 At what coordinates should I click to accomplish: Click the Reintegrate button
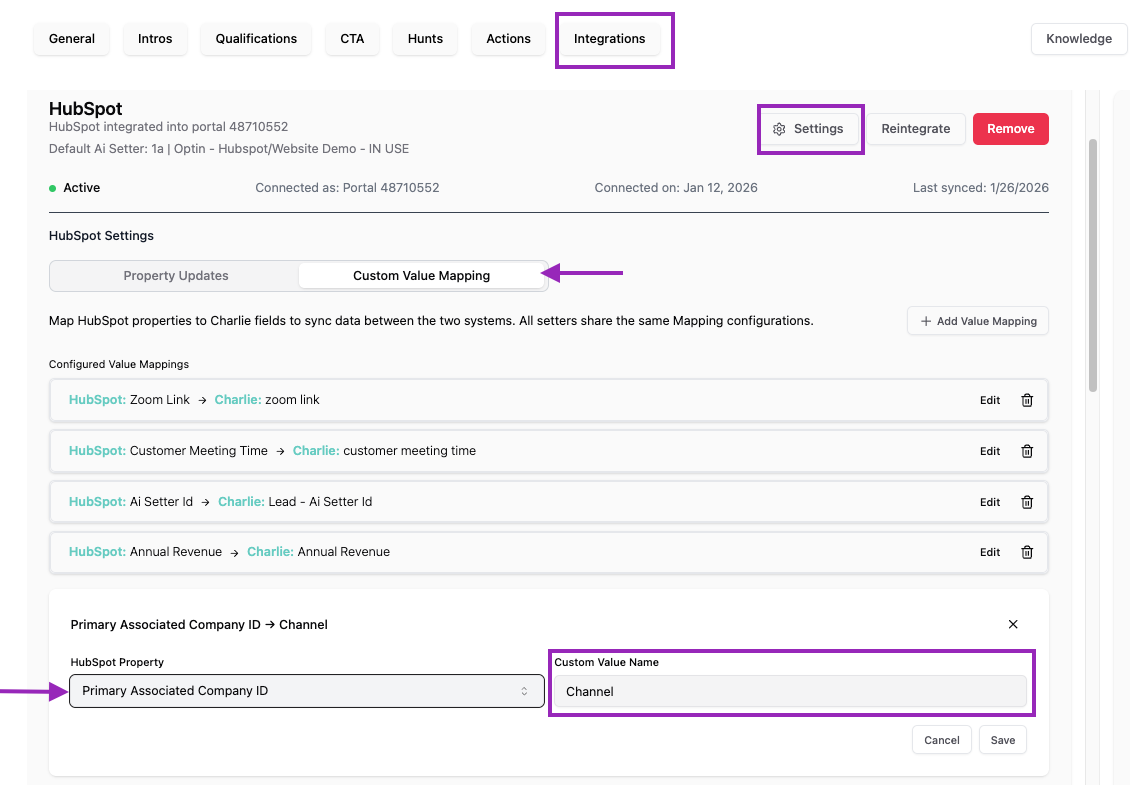point(915,129)
